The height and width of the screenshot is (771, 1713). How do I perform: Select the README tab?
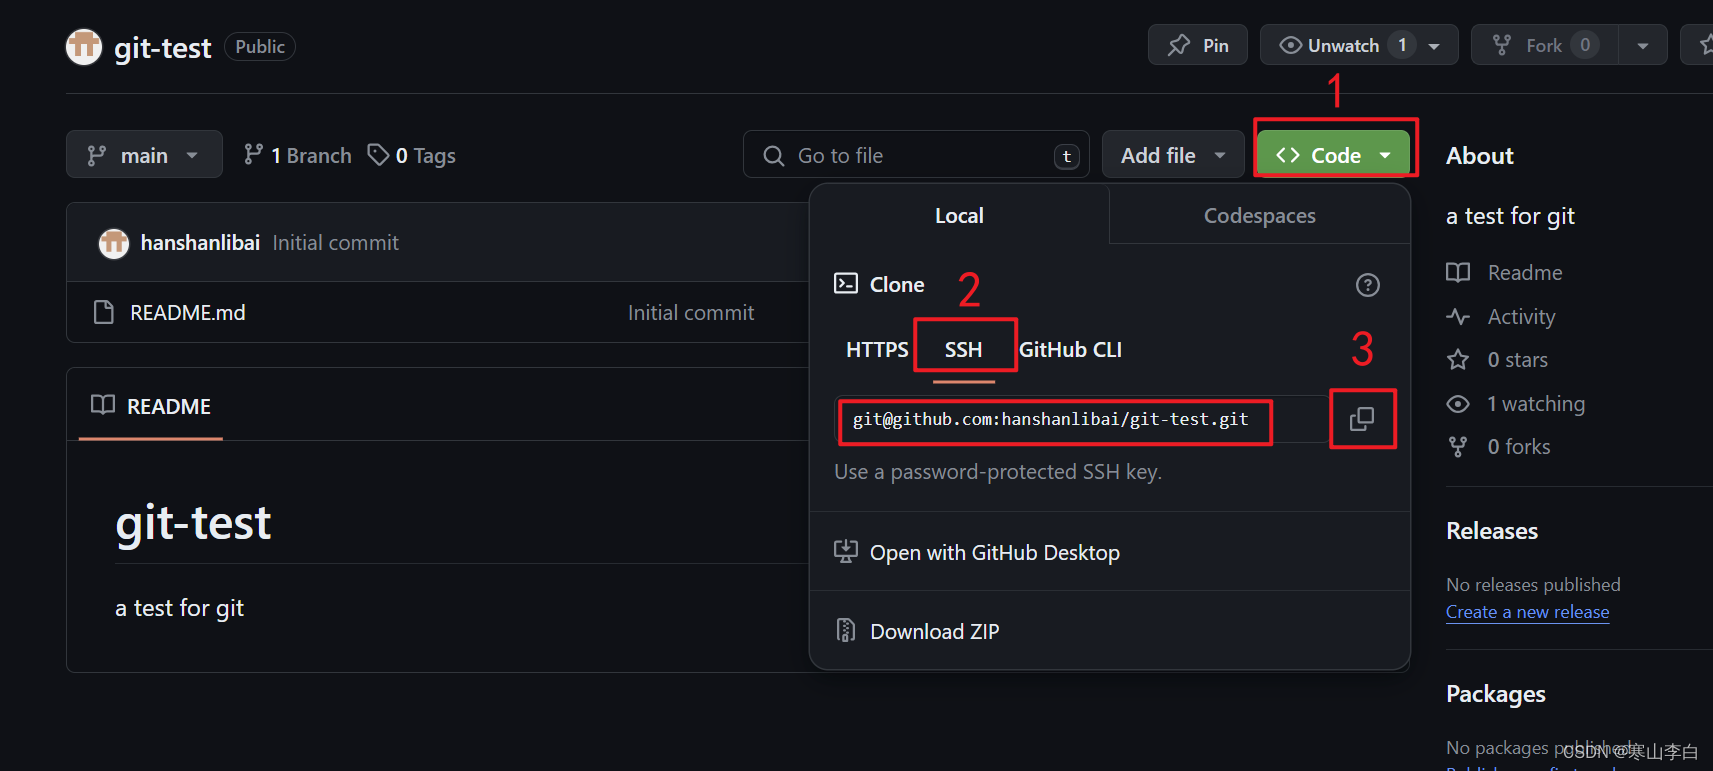[151, 406]
